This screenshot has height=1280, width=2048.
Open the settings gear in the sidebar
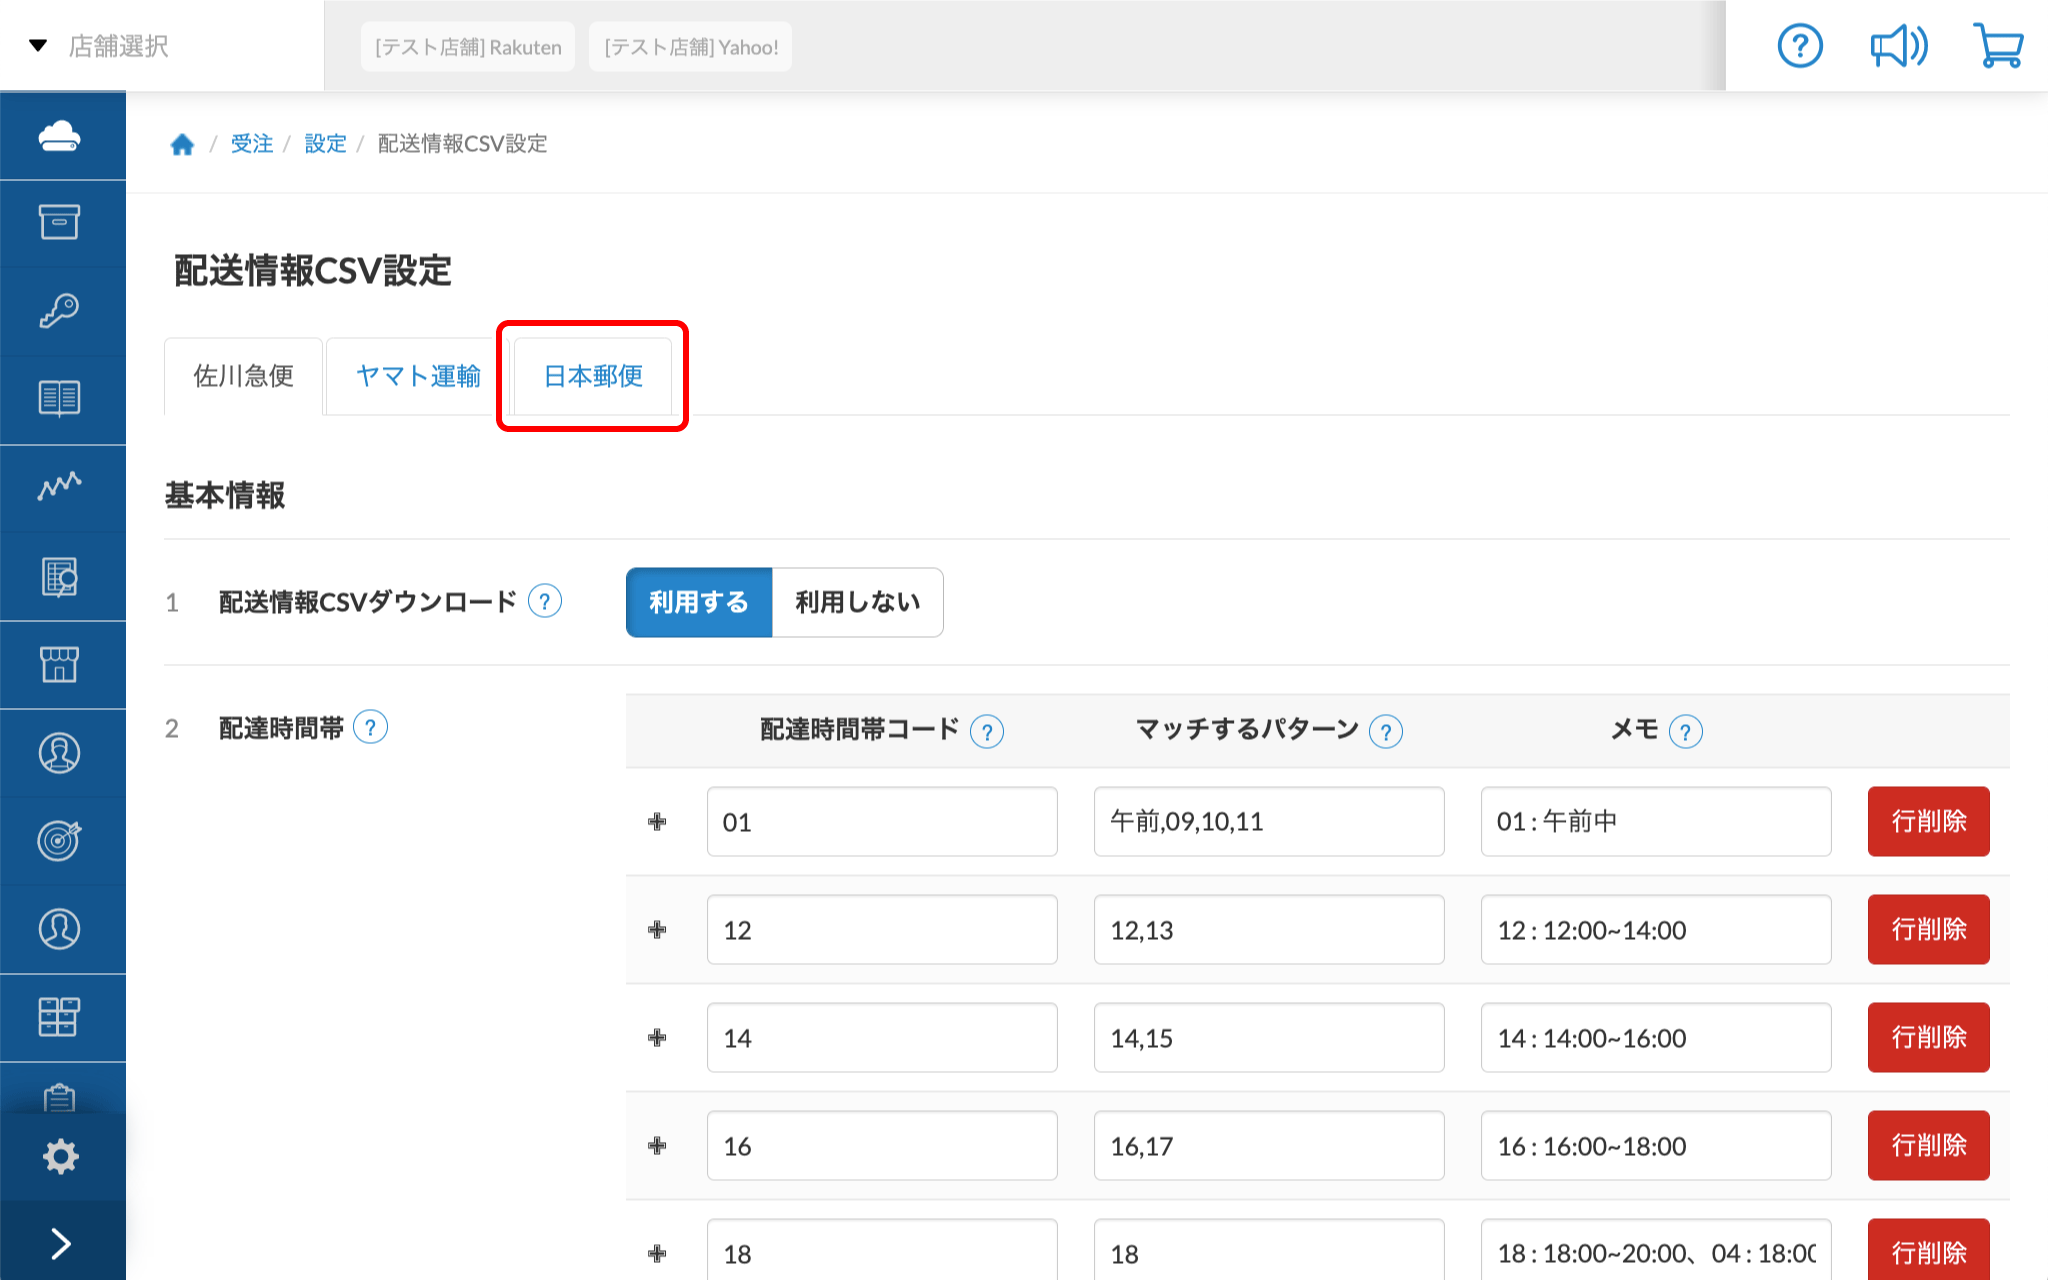click(62, 1155)
